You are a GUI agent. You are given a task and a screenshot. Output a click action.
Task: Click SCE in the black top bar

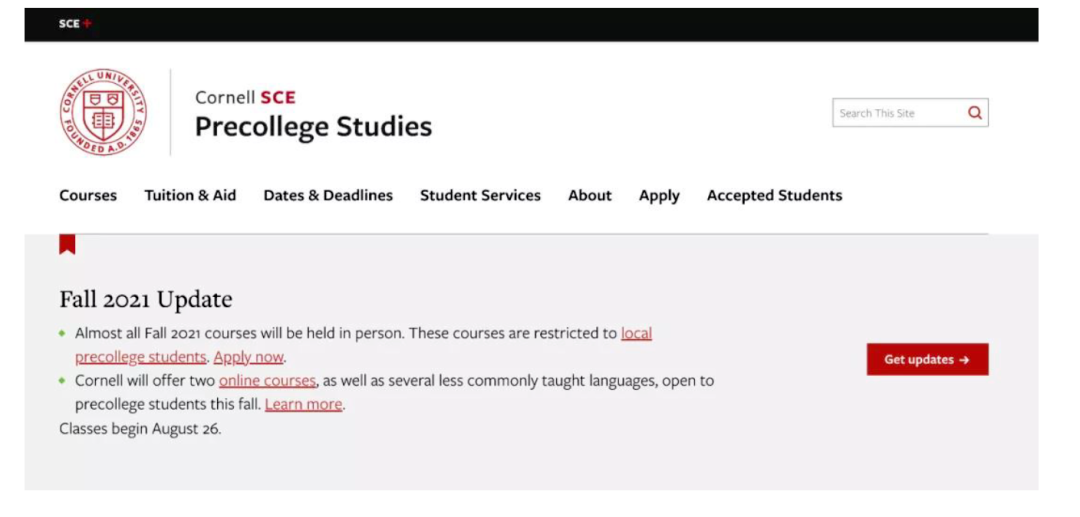pyautogui.click(x=69, y=24)
